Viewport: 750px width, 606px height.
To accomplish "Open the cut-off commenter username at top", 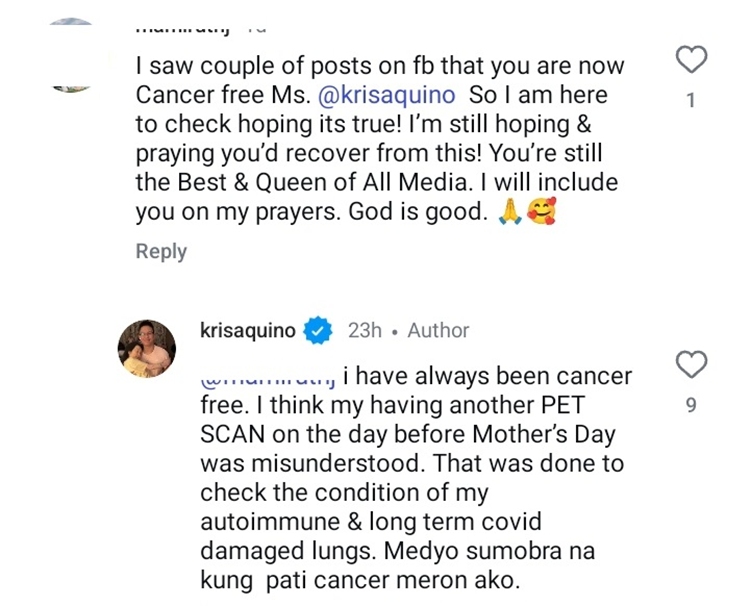I will 182,27.
